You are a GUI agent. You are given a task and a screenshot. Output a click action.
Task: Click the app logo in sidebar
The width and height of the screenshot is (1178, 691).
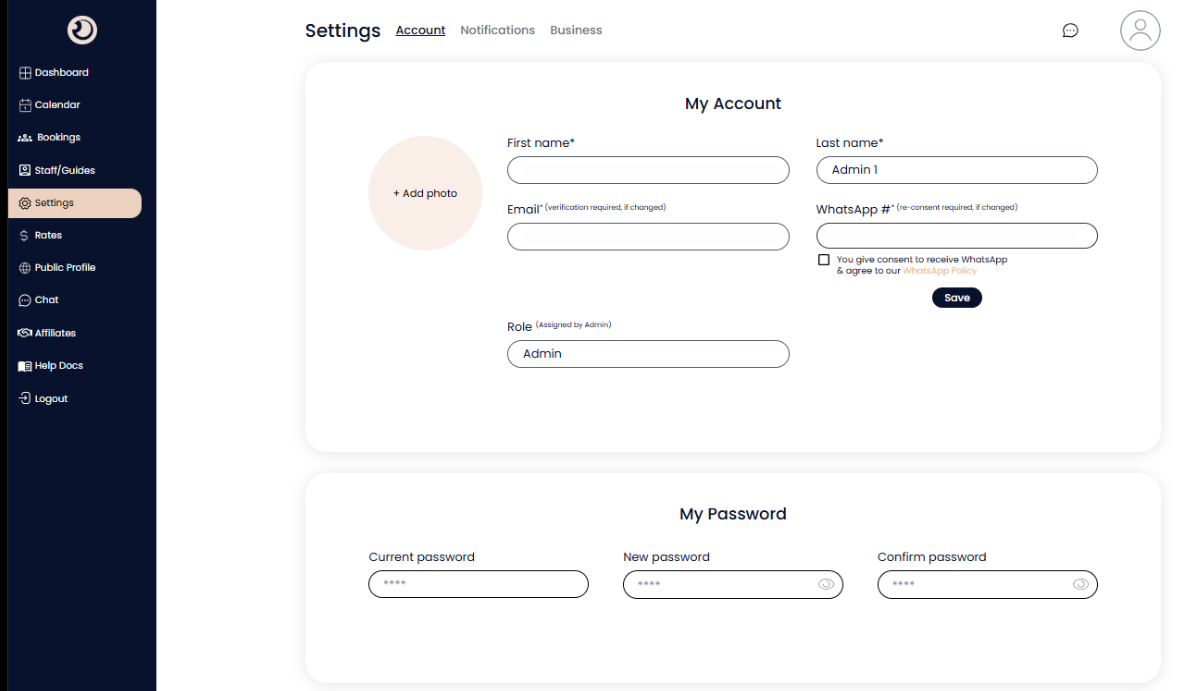82,30
